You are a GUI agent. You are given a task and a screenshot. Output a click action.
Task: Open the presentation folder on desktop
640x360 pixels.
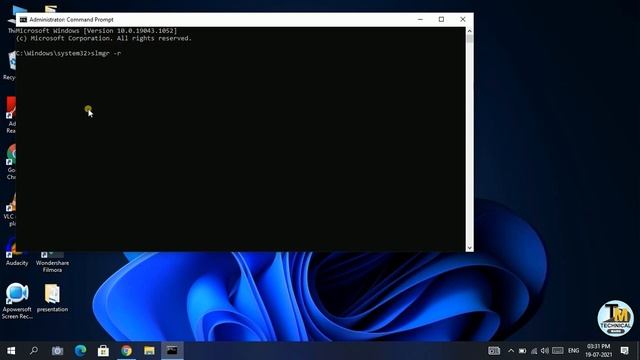tap(52, 298)
